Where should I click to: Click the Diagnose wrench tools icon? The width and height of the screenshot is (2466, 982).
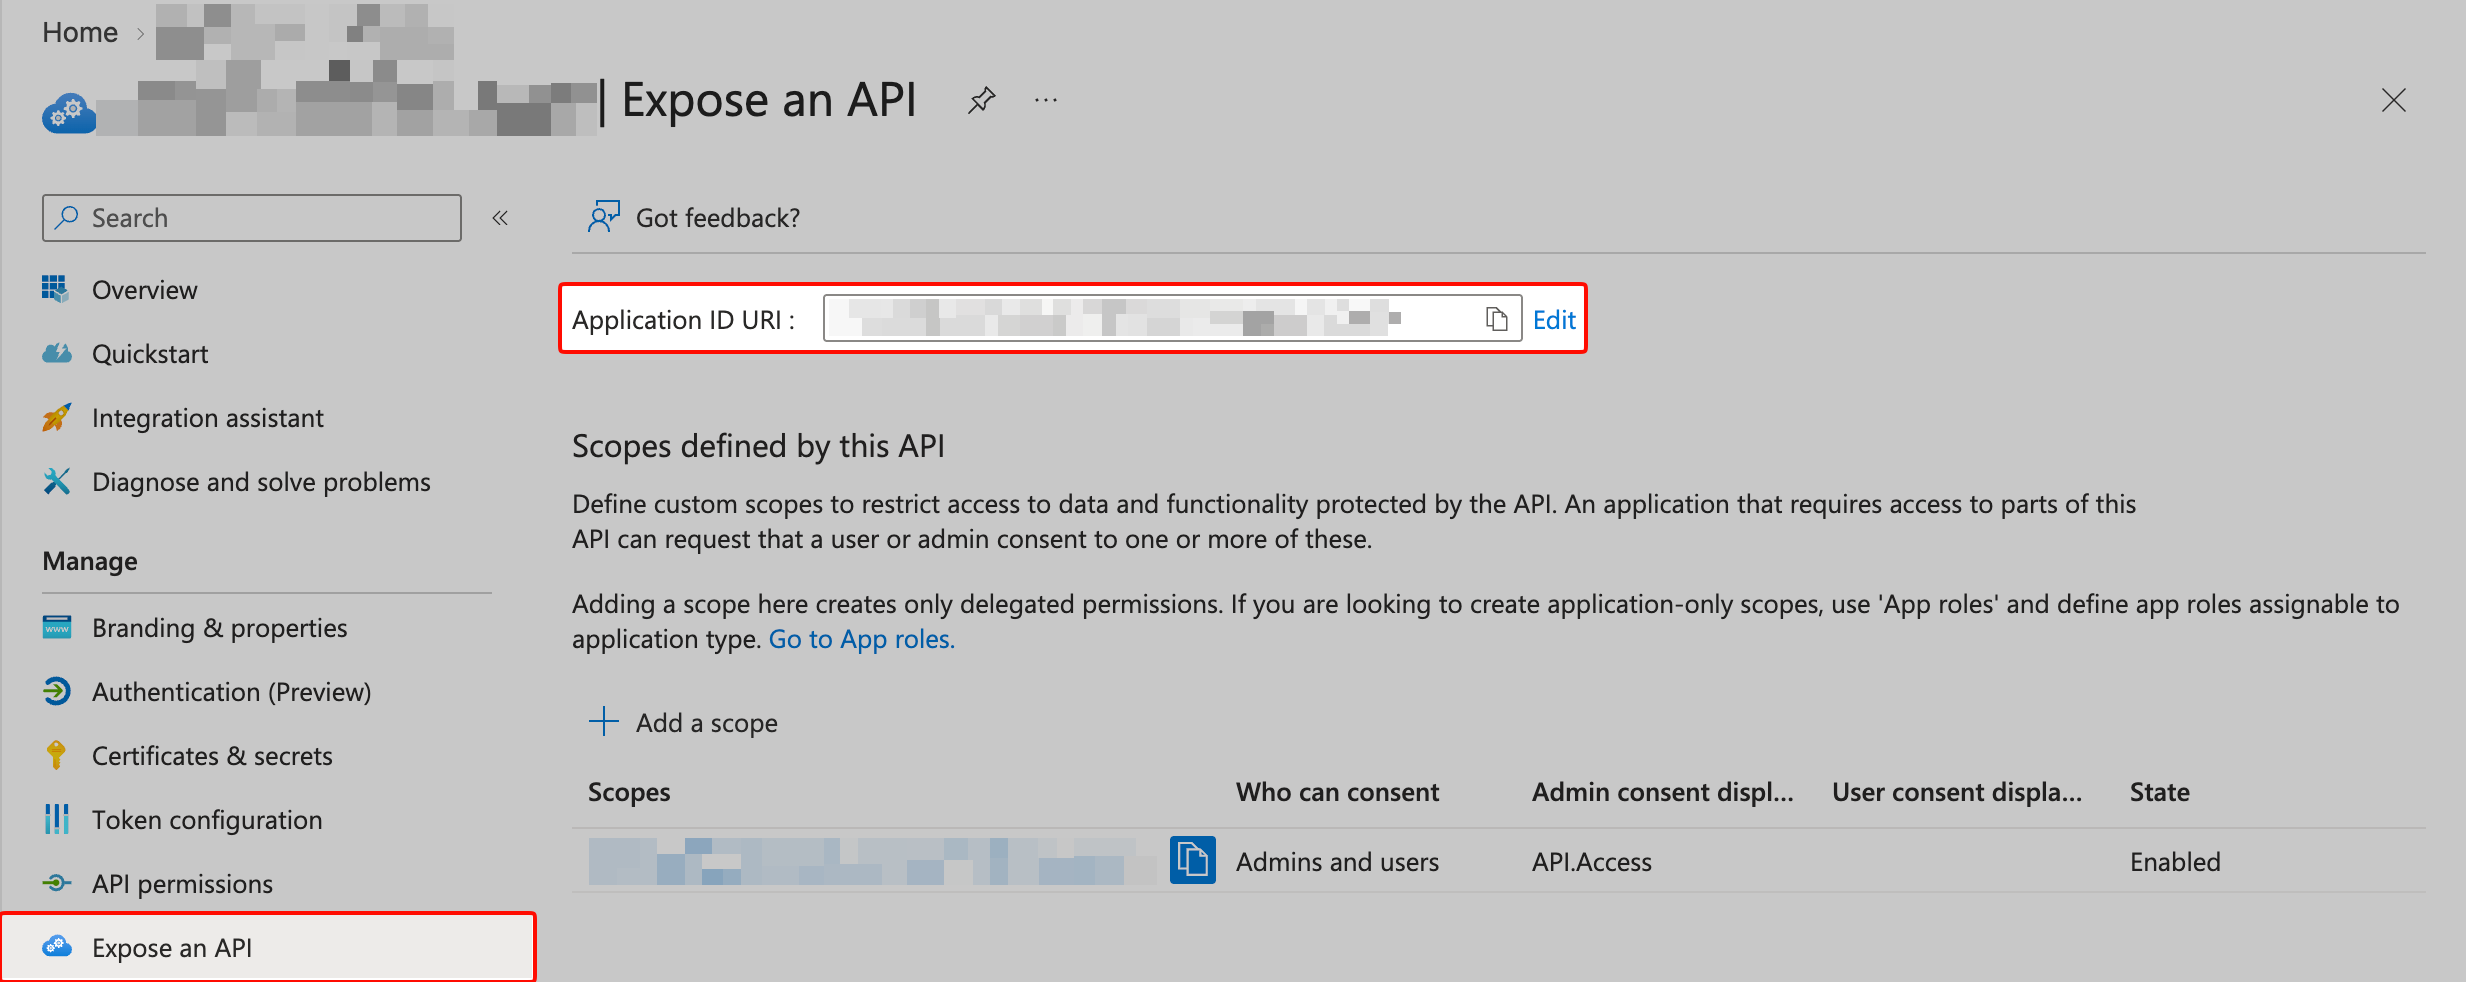(x=57, y=481)
